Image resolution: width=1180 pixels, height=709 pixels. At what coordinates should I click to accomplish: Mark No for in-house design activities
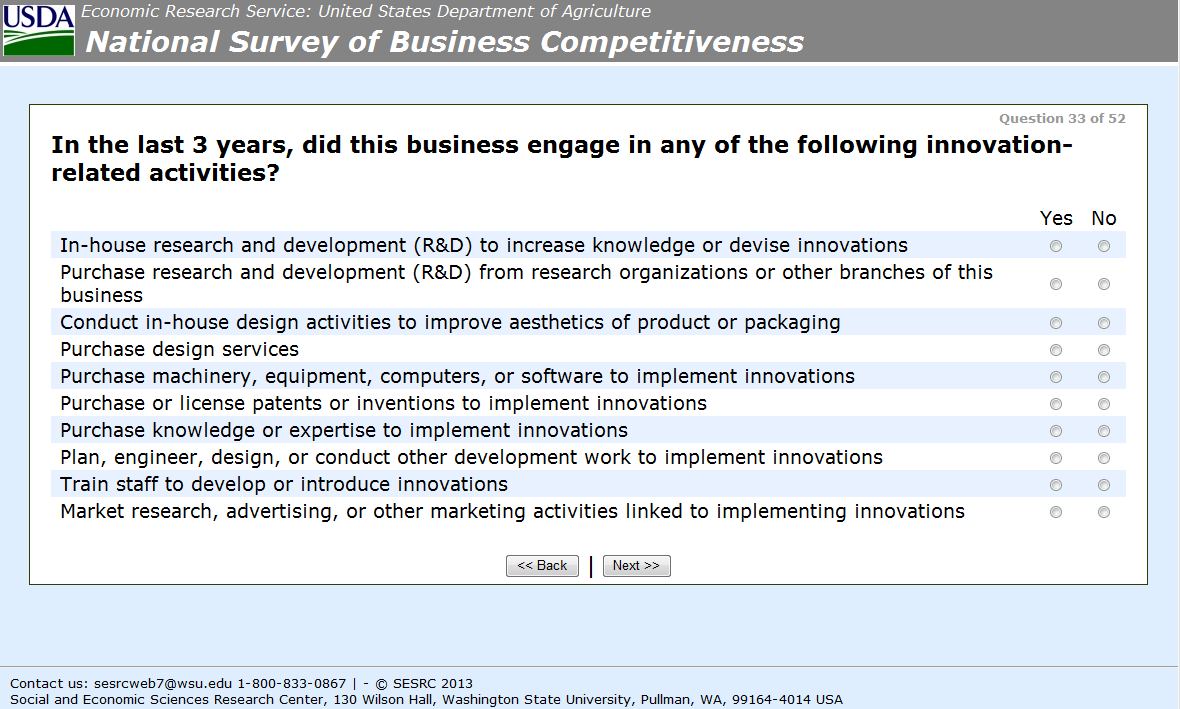[x=1104, y=323]
